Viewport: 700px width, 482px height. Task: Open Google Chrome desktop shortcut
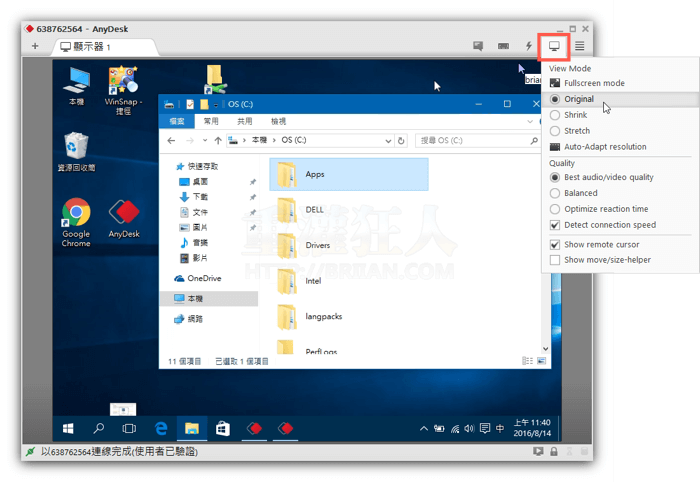click(76, 222)
